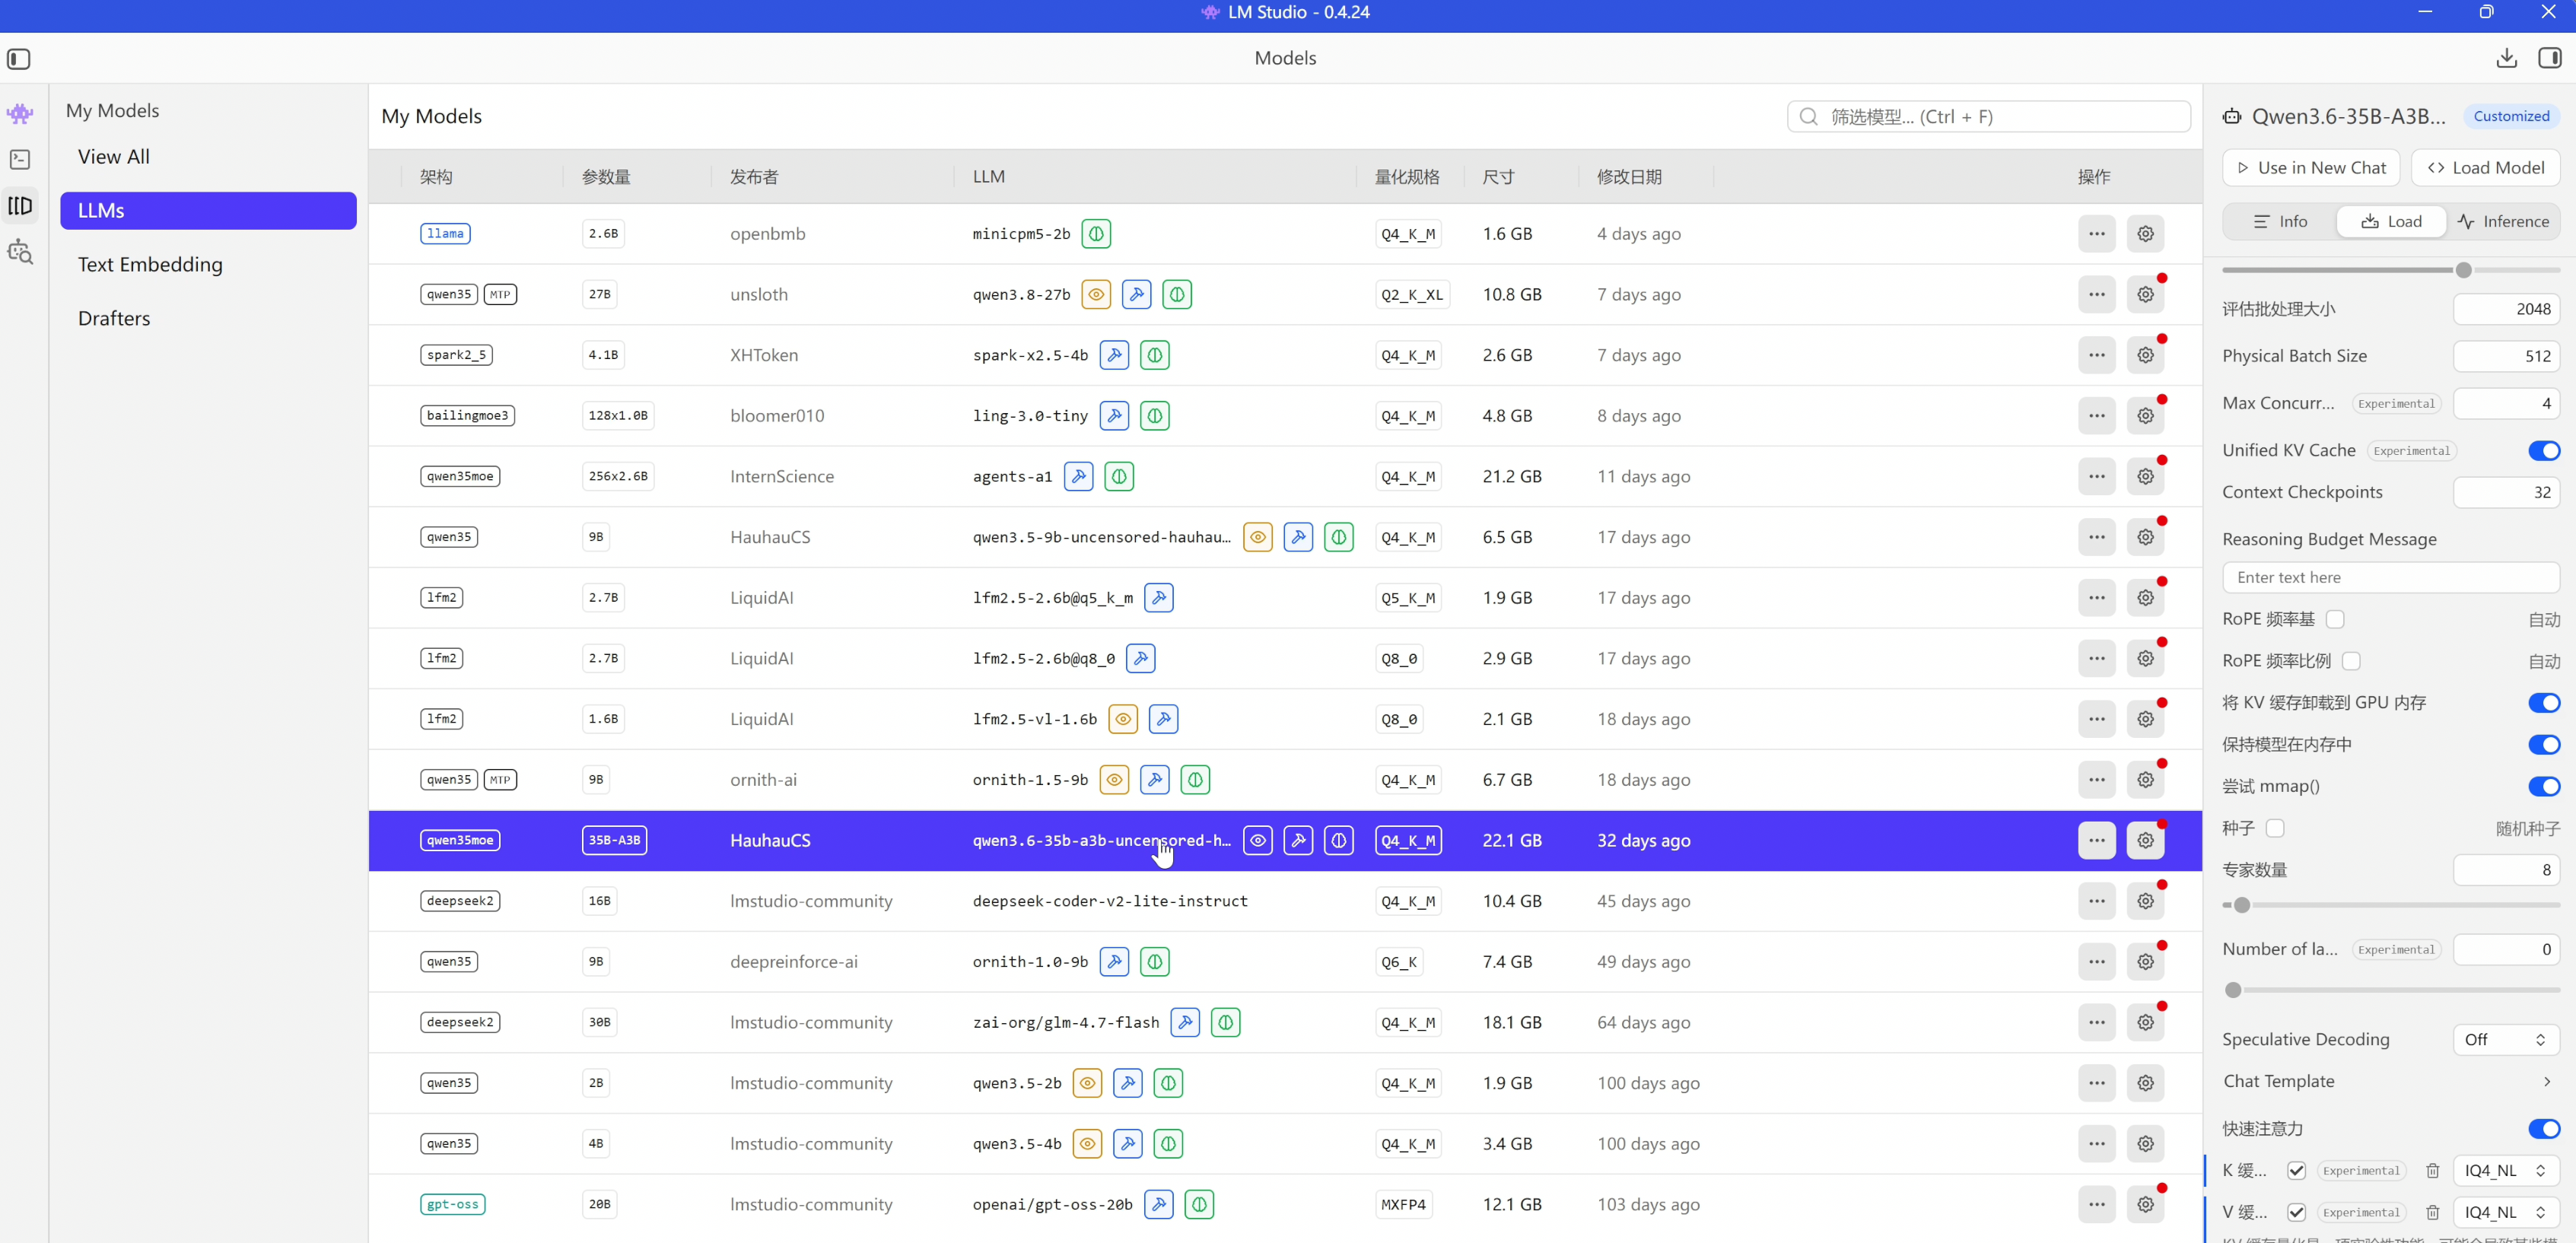Screen dimensions: 2576x1243
Task: Open V cache quantization type dropdown
Action: (2506, 1212)
